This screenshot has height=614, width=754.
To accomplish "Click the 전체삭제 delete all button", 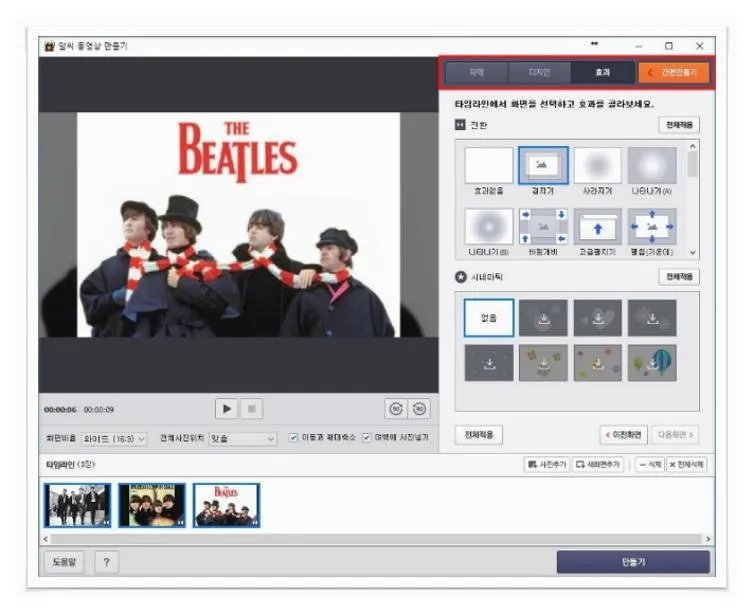I will (687, 464).
